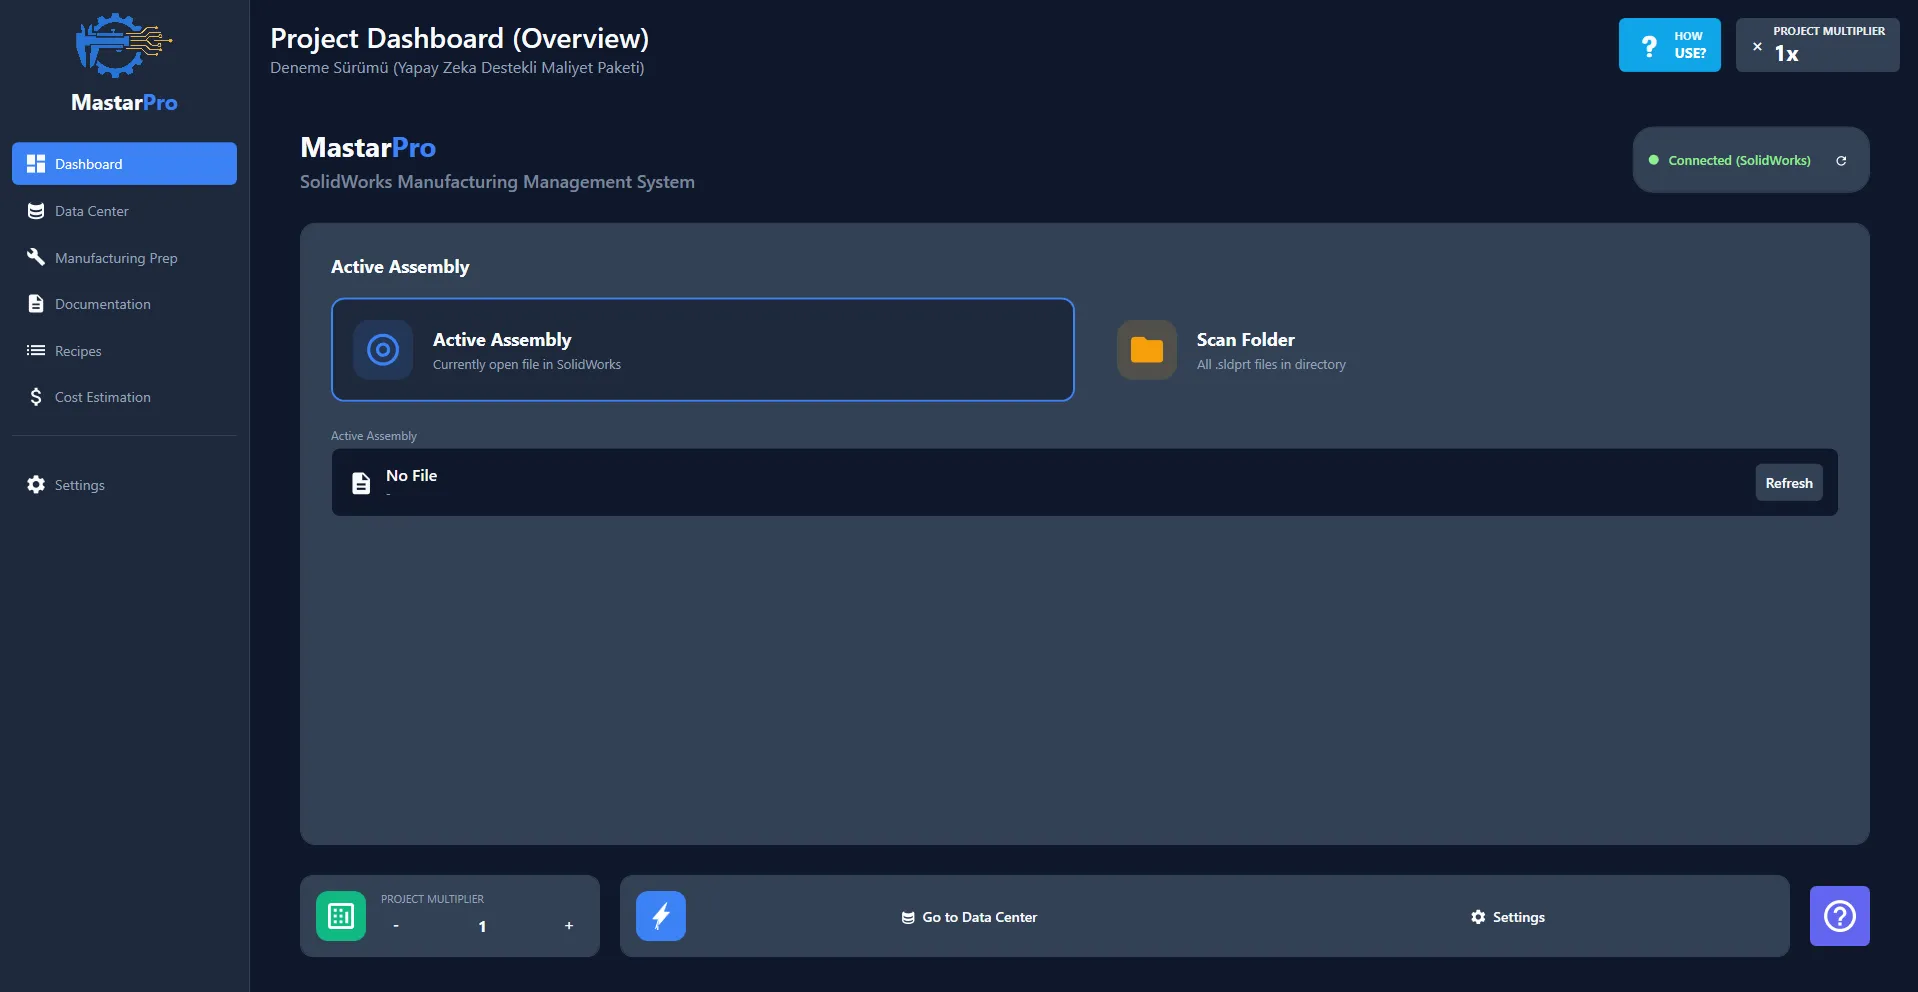Click the blue Active Assembly target icon
Image resolution: width=1918 pixels, height=992 pixels.
click(x=383, y=350)
